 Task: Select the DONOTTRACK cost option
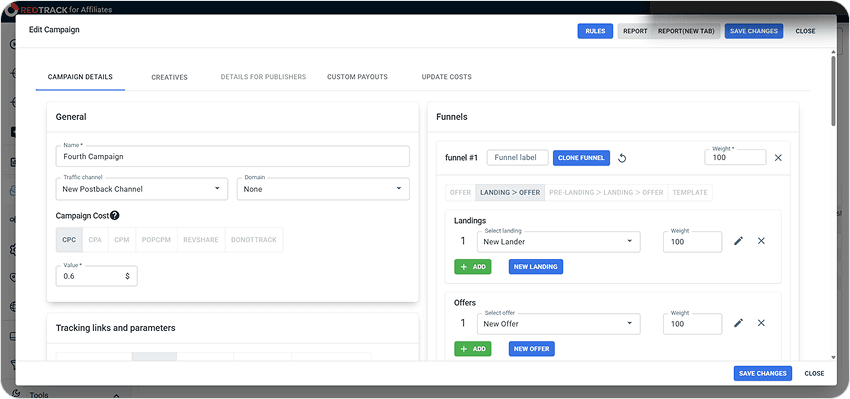pos(254,240)
